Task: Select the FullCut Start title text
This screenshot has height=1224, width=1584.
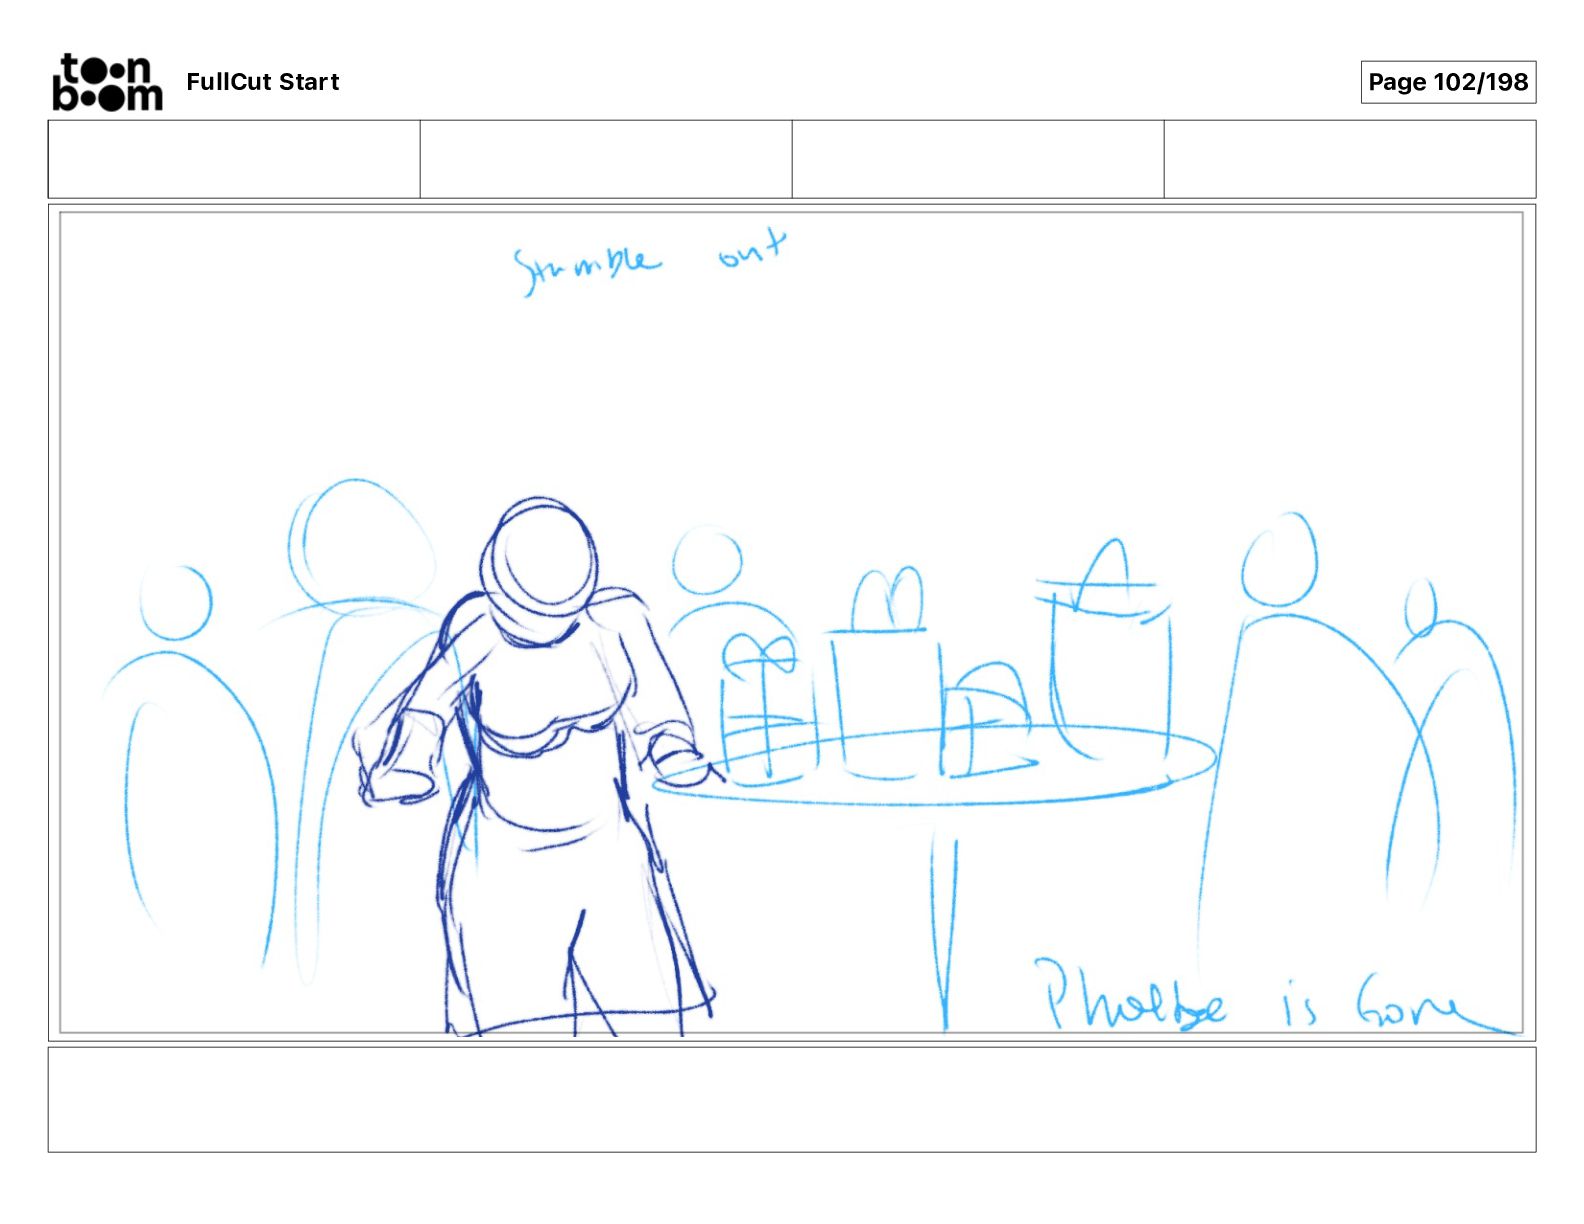Action: point(263,82)
